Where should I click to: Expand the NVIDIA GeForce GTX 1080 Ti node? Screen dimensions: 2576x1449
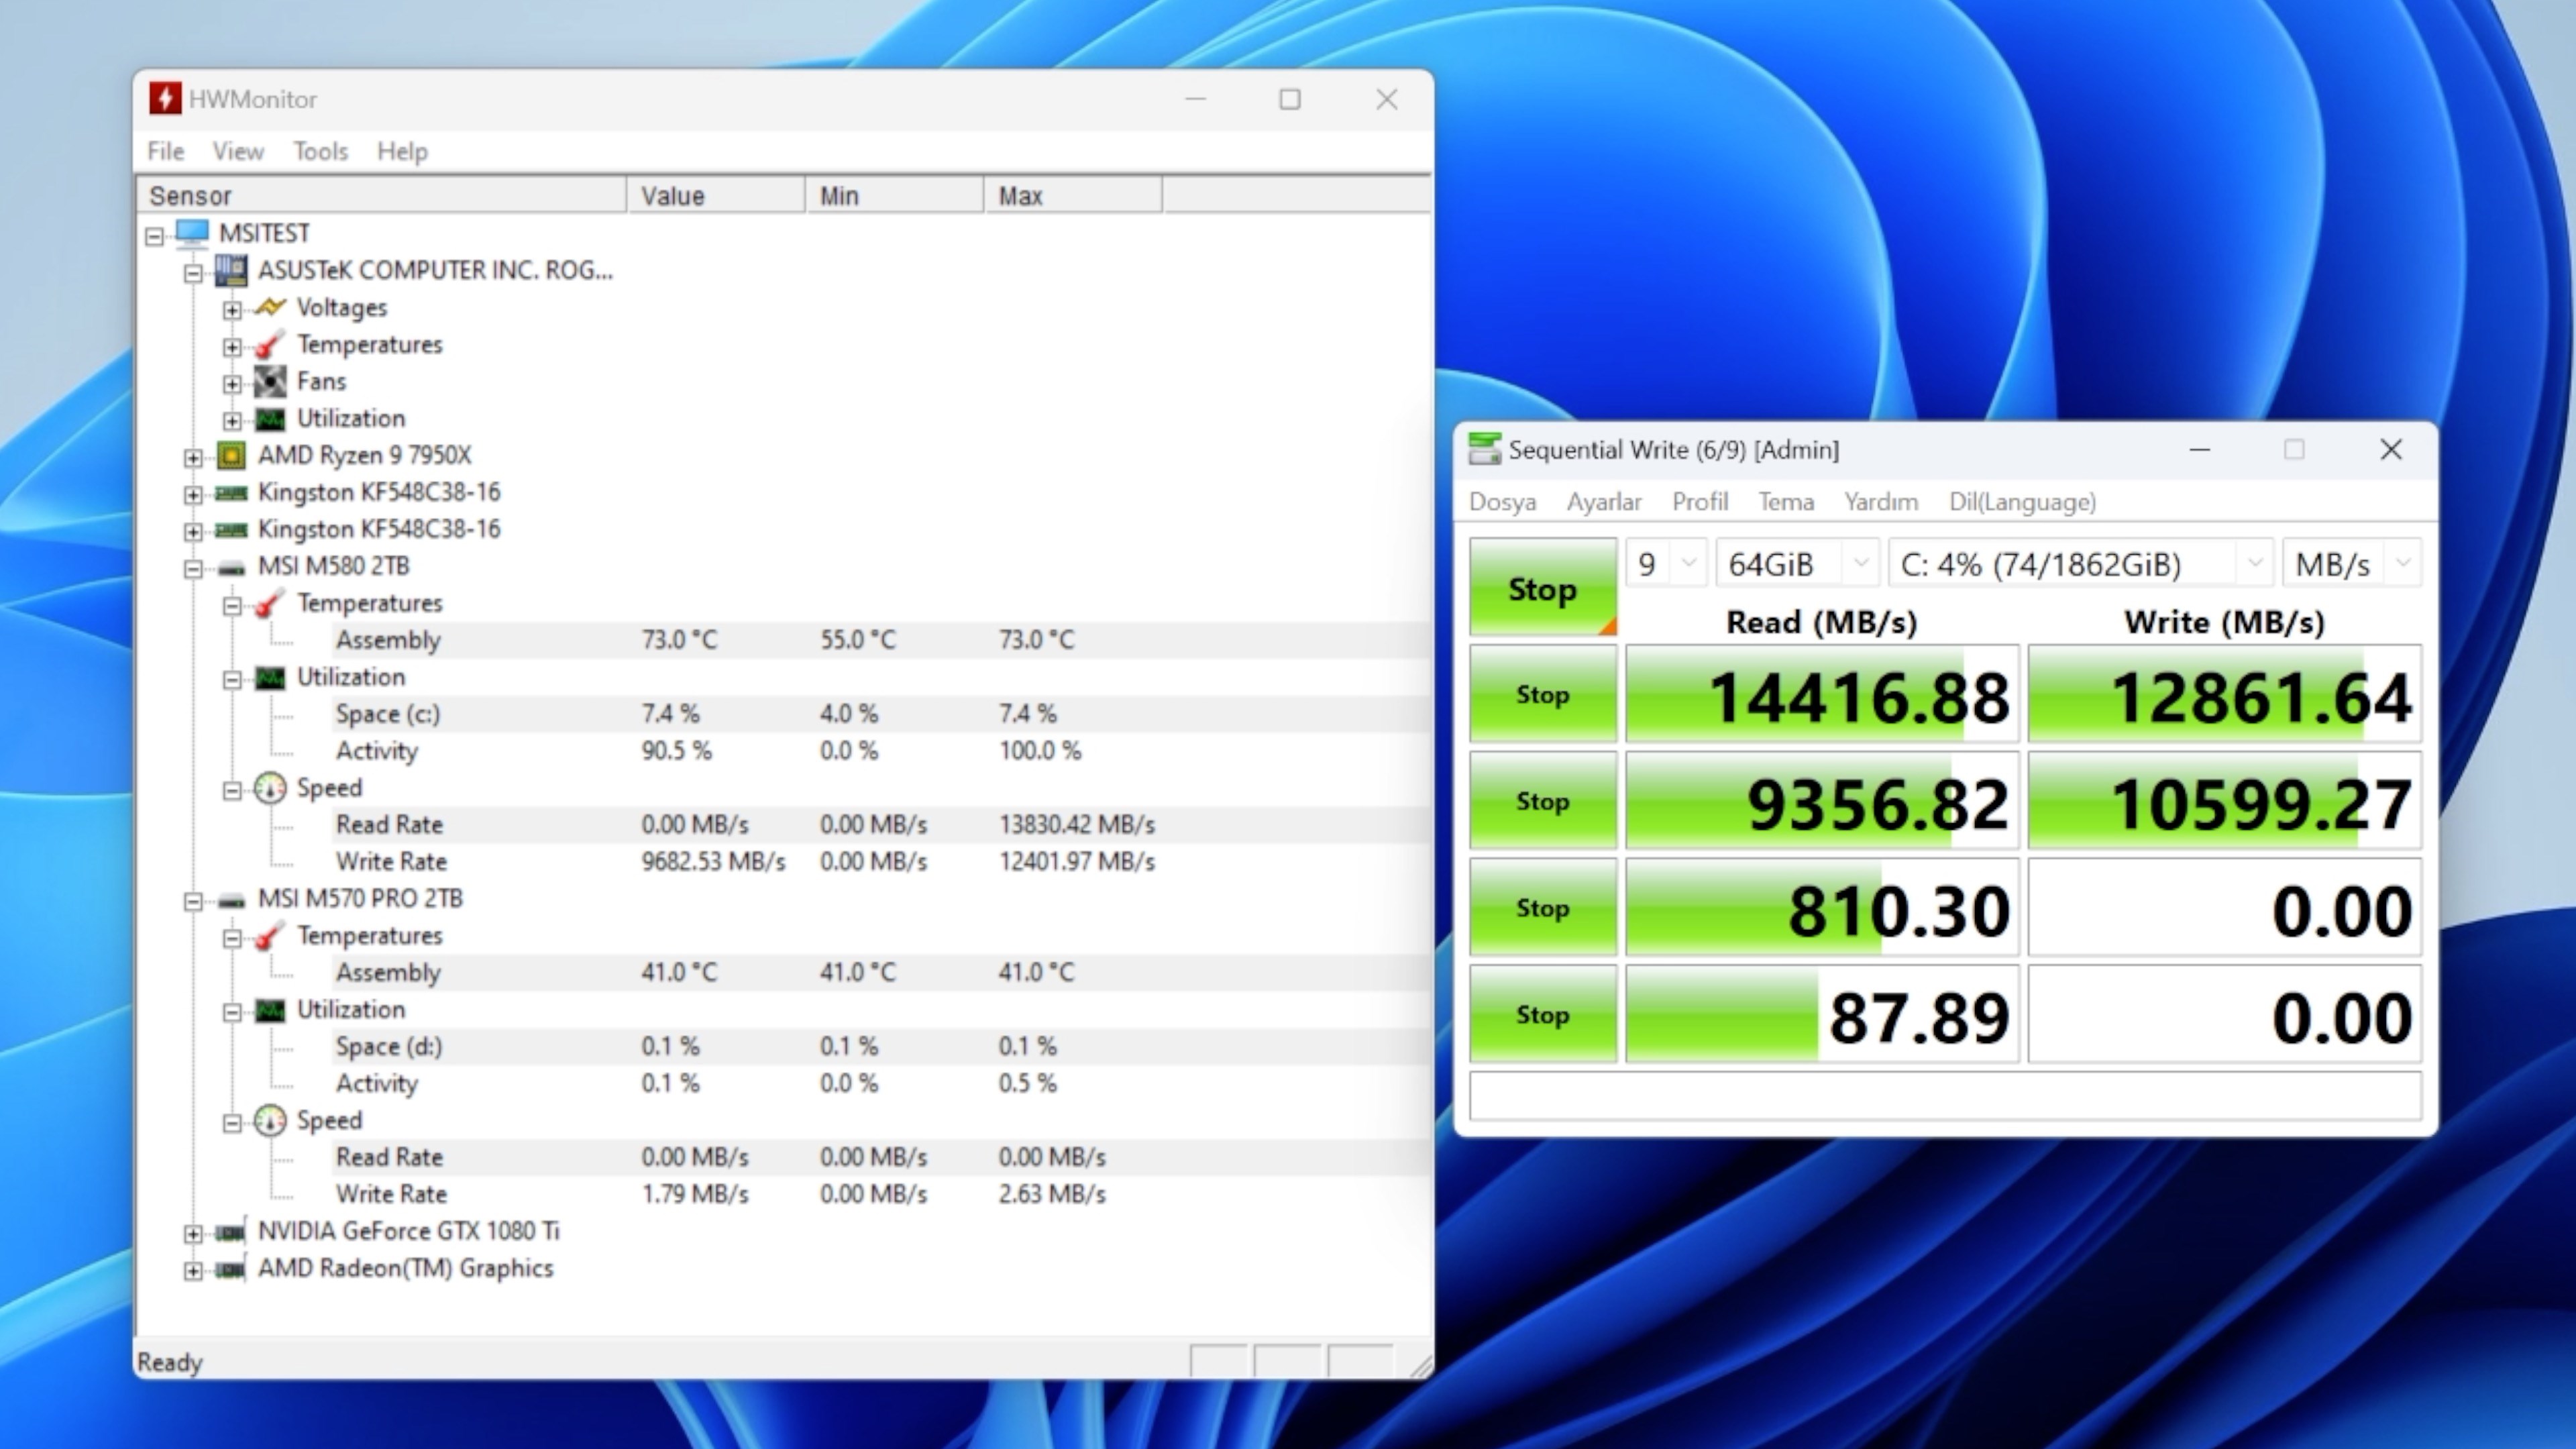tap(193, 1234)
